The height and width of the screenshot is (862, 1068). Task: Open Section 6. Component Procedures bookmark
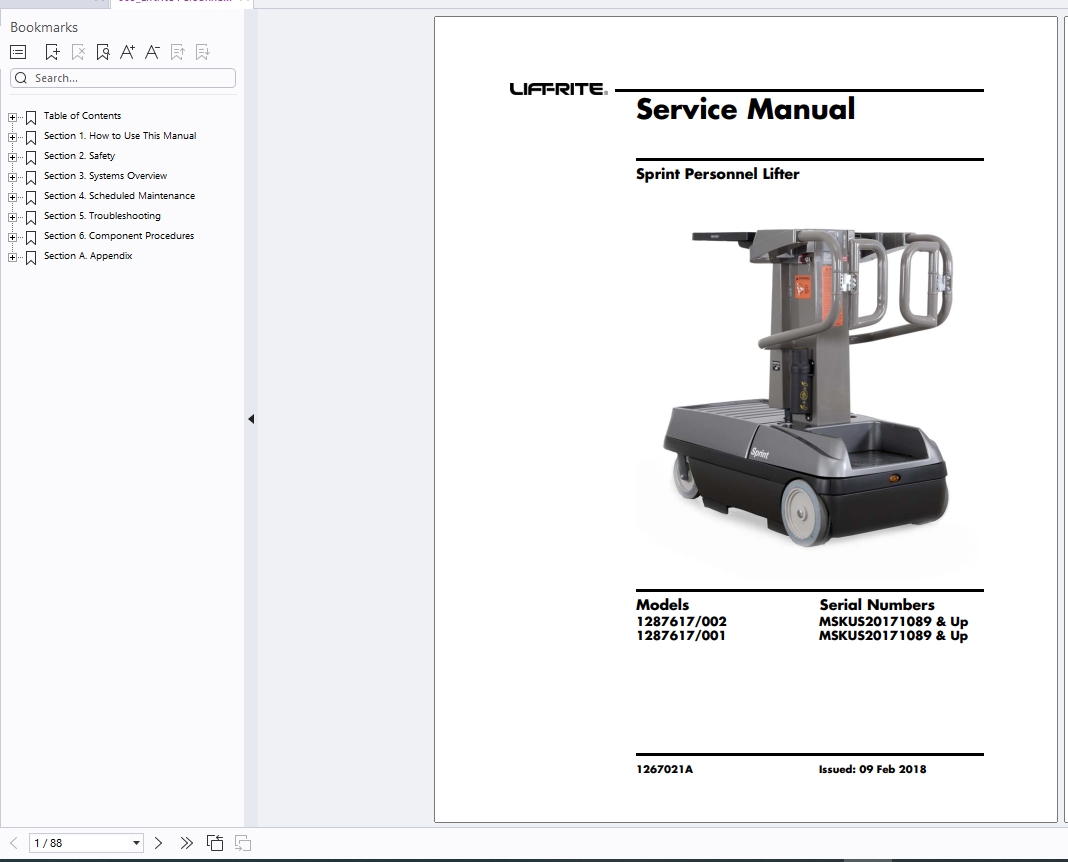coord(119,236)
